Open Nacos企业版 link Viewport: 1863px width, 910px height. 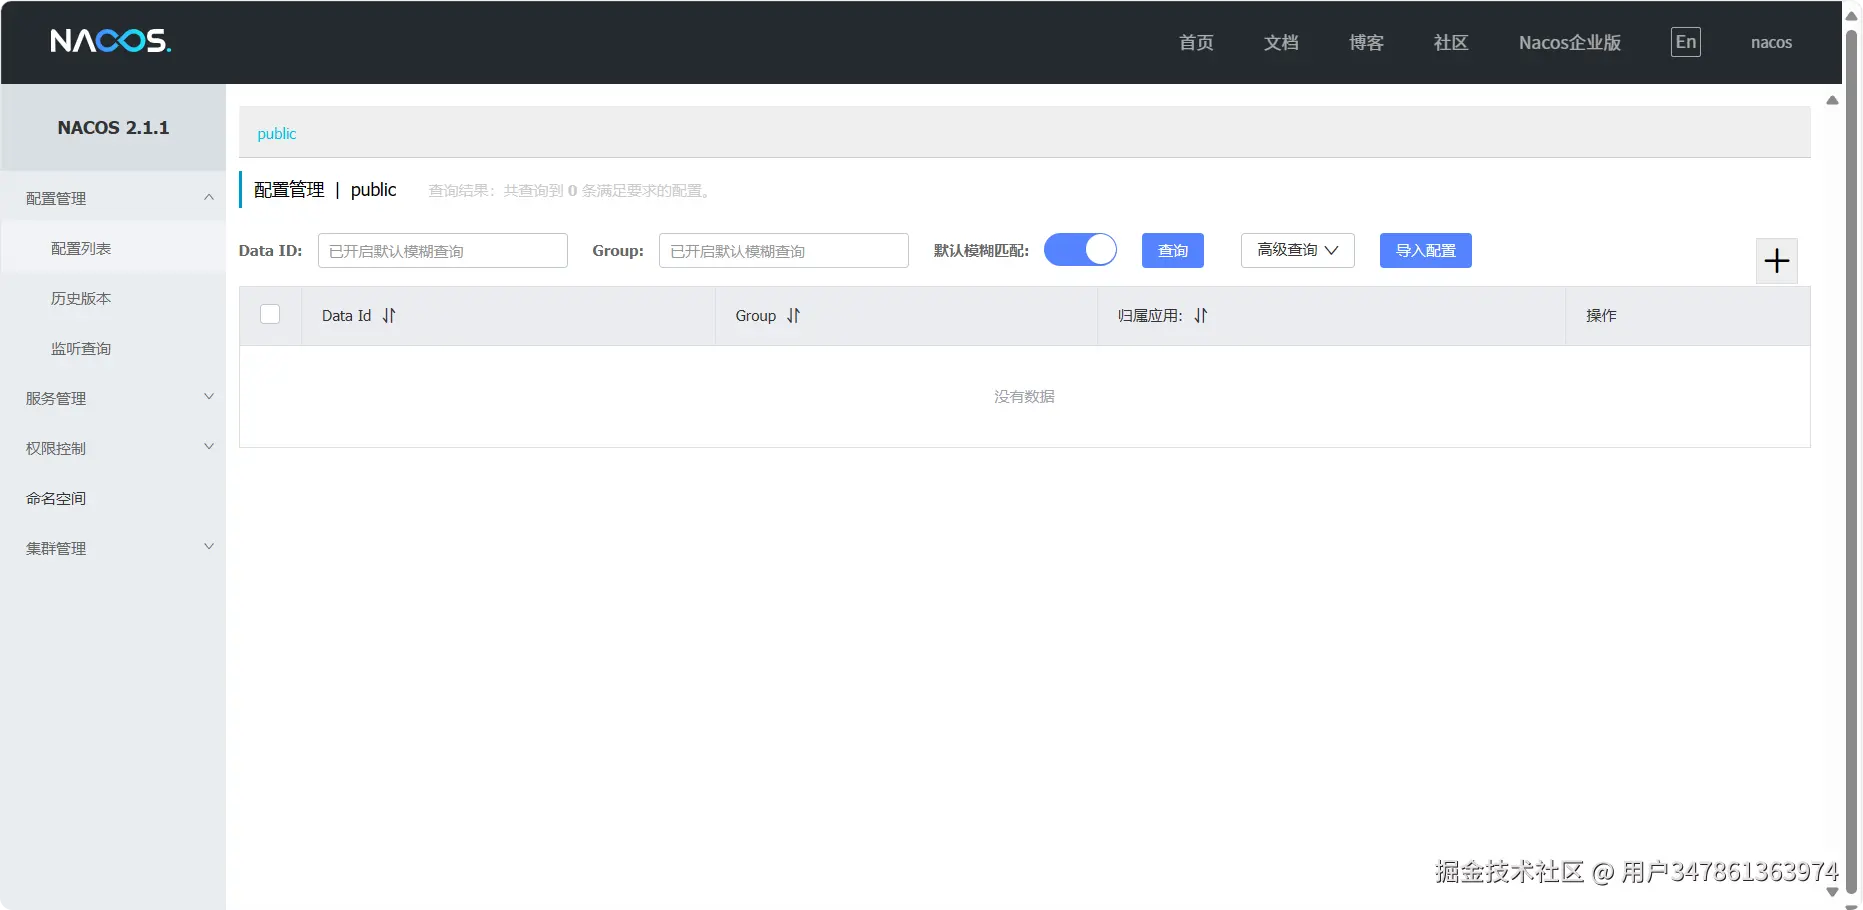pos(1570,42)
